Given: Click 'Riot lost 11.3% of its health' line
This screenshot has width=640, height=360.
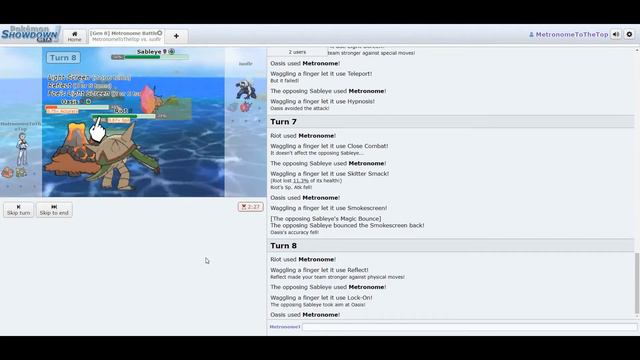Looking at the screenshot, I should [306, 180].
